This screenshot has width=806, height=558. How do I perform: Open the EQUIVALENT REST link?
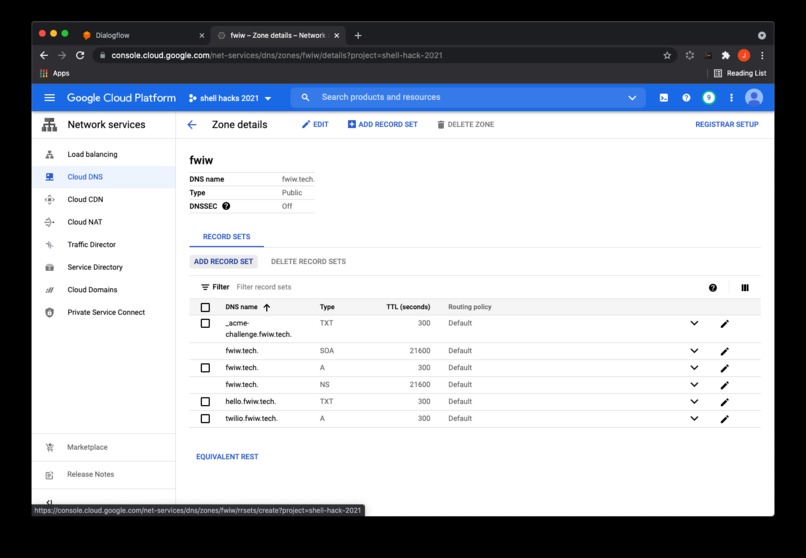pyautogui.click(x=227, y=457)
